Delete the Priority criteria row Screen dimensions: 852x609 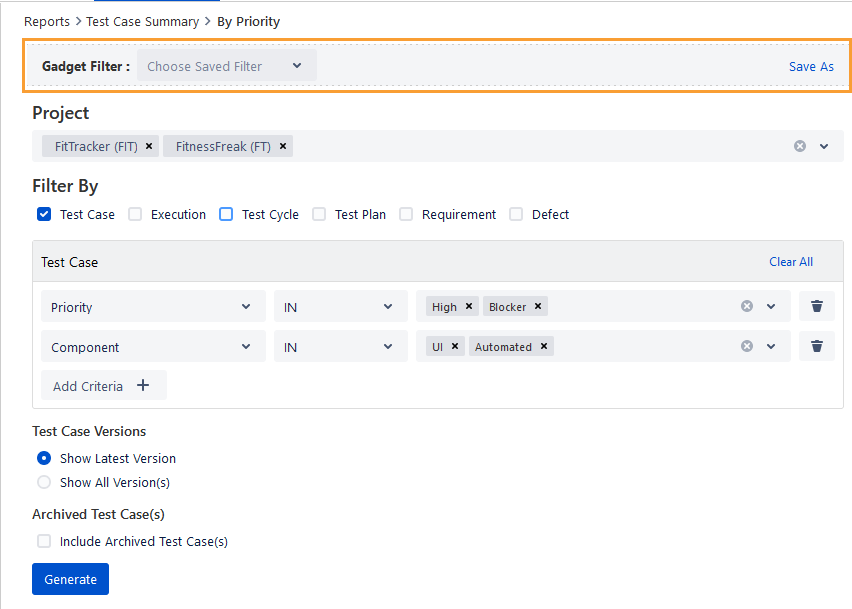pos(817,307)
